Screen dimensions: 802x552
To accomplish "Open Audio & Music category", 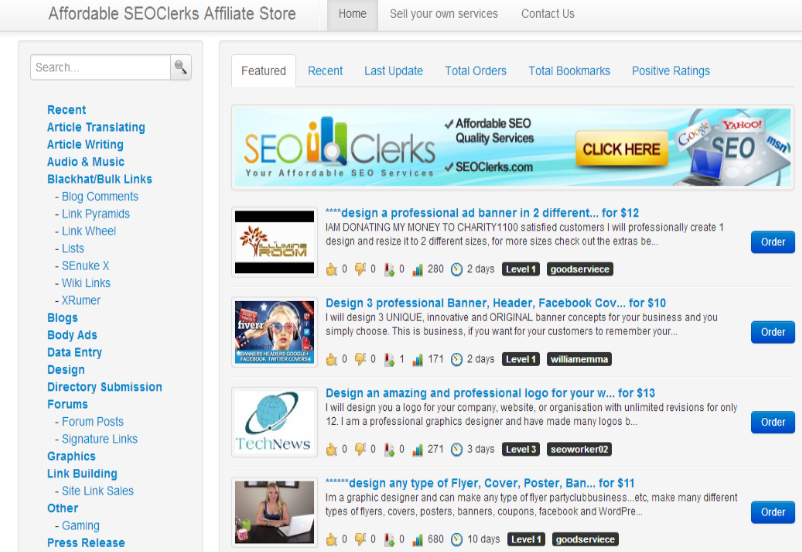I will pyautogui.click(x=86, y=162).
